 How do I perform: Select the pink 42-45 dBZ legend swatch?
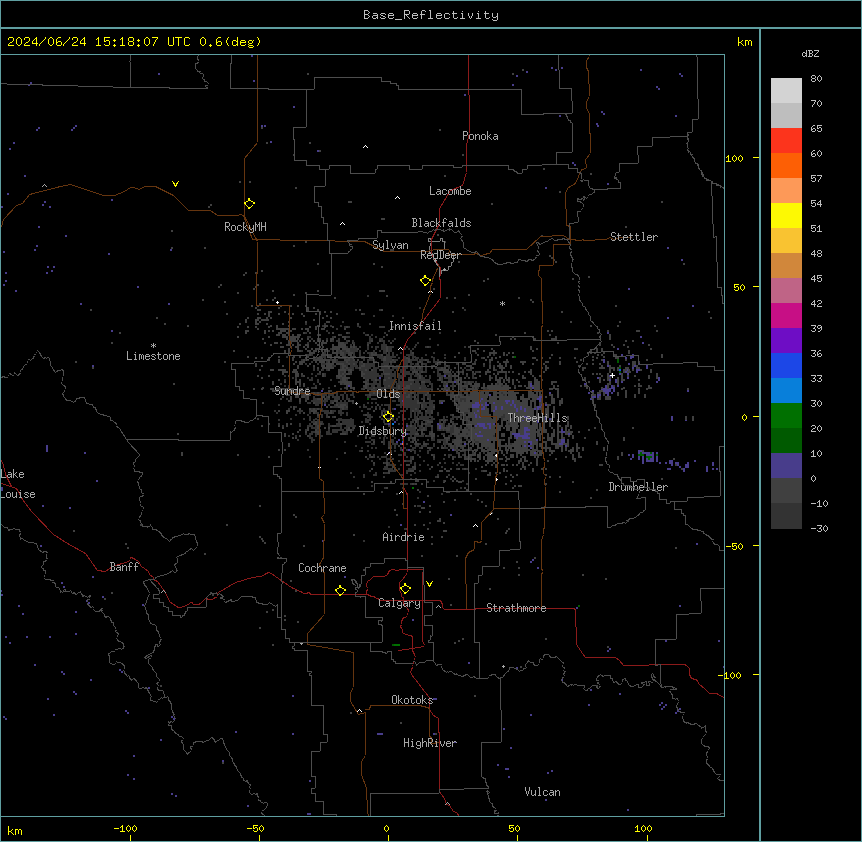[x=786, y=291]
